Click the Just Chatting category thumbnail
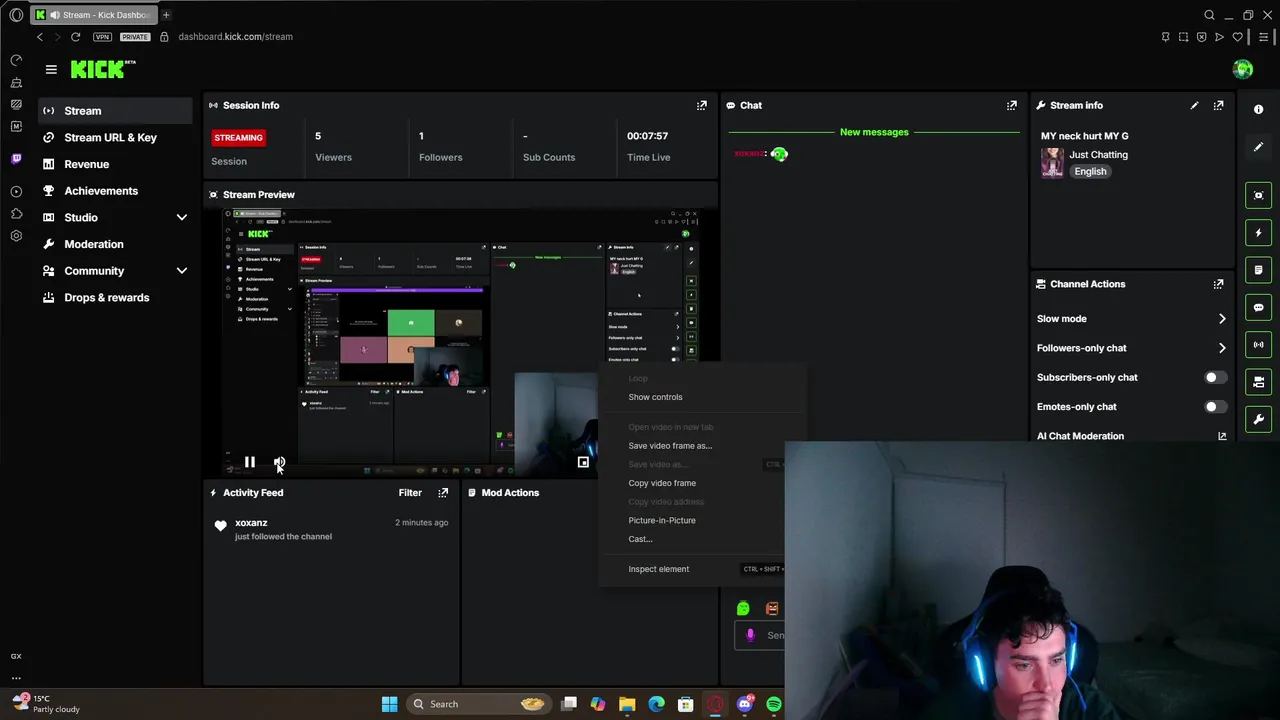This screenshot has height=720, width=1280. tap(1052, 162)
